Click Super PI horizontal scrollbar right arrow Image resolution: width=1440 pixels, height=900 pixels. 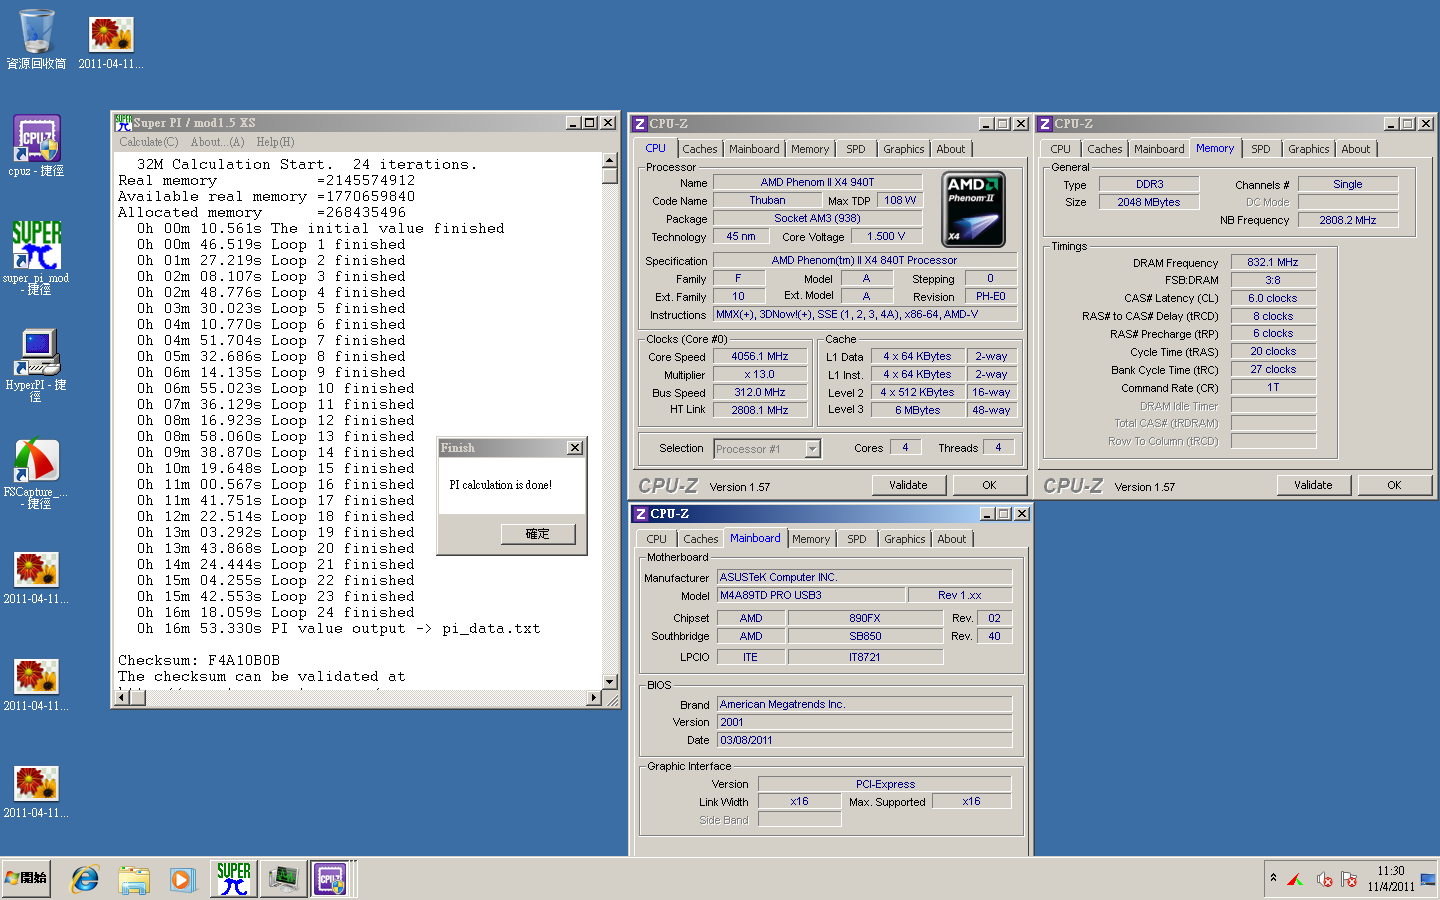[595, 698]
